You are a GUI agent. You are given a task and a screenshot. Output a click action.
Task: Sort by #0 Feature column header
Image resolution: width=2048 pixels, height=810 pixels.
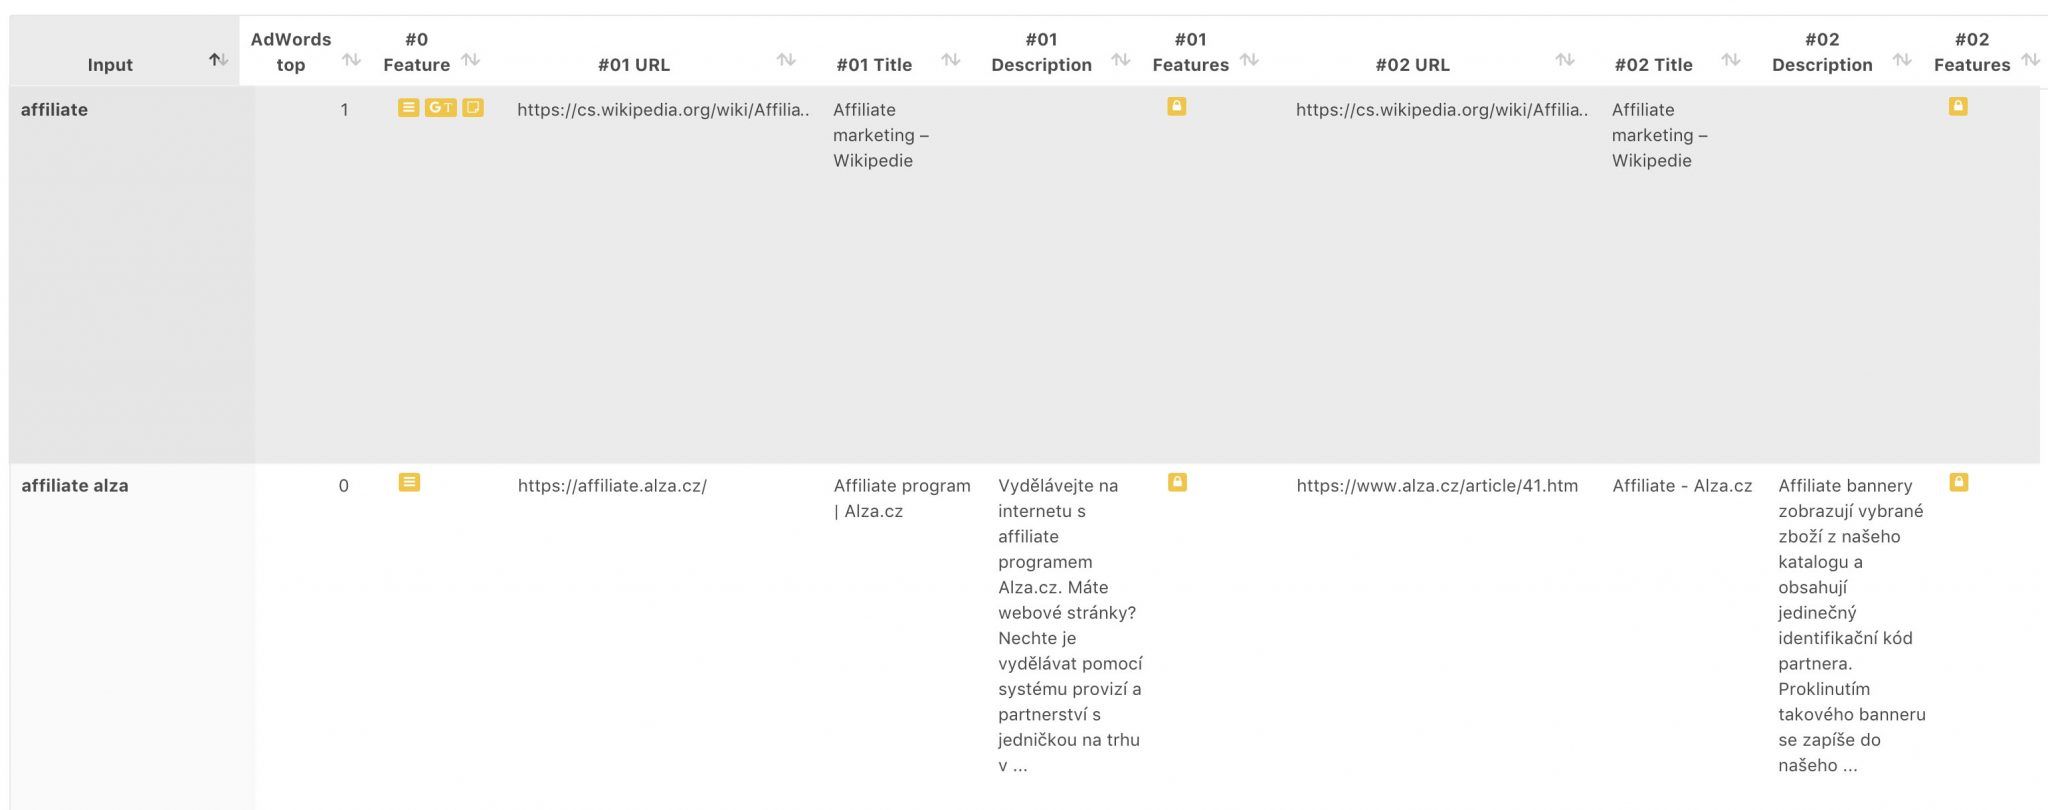click(x=471, y=60)
